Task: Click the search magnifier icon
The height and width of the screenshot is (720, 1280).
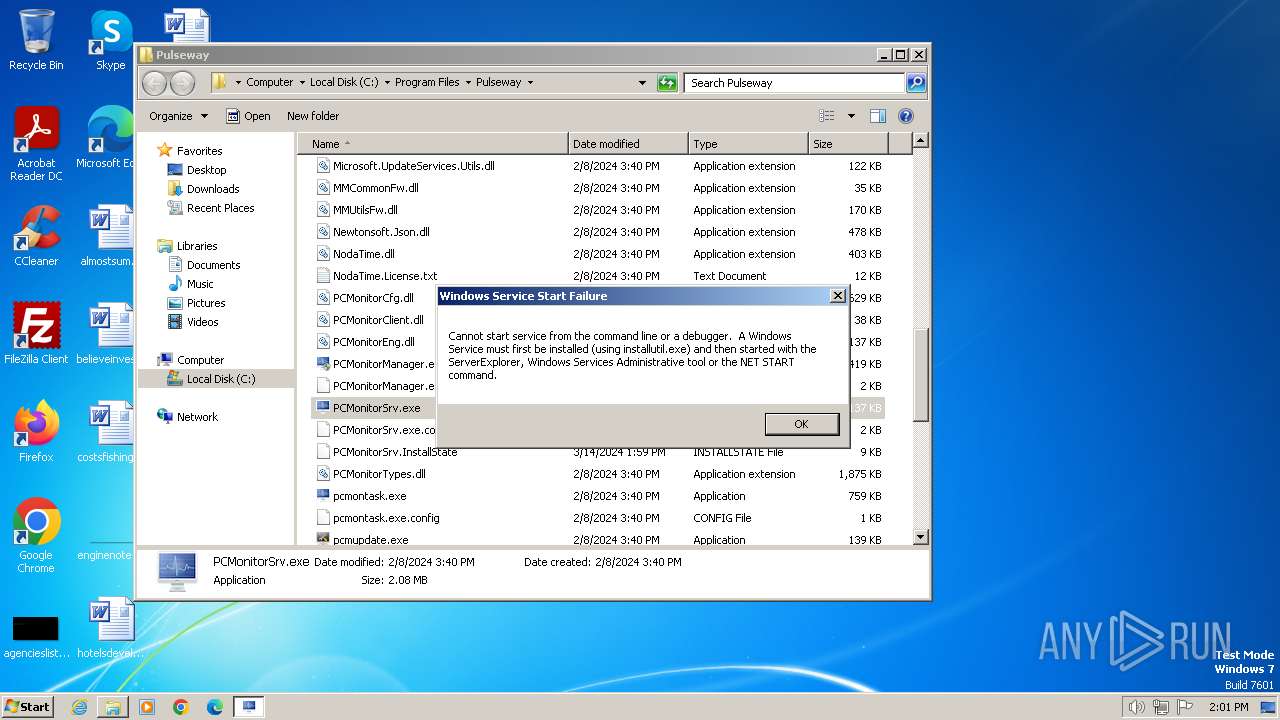Action: [x=915, y=83]
